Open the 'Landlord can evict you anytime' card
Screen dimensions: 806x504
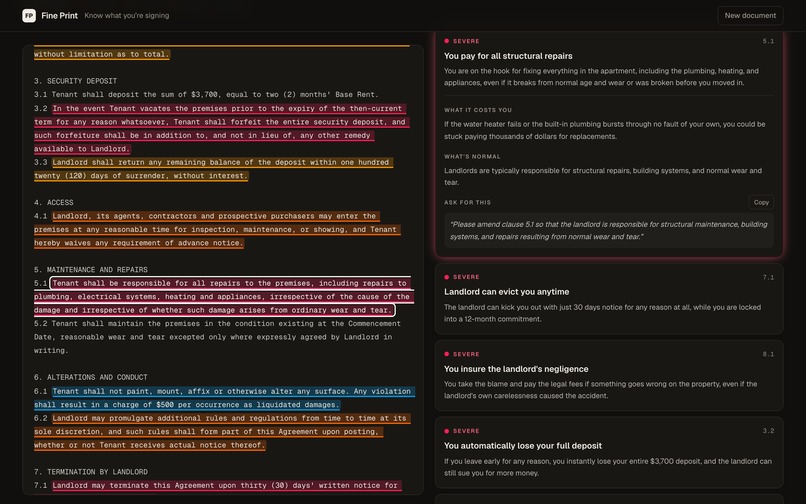tap(609, 299)
